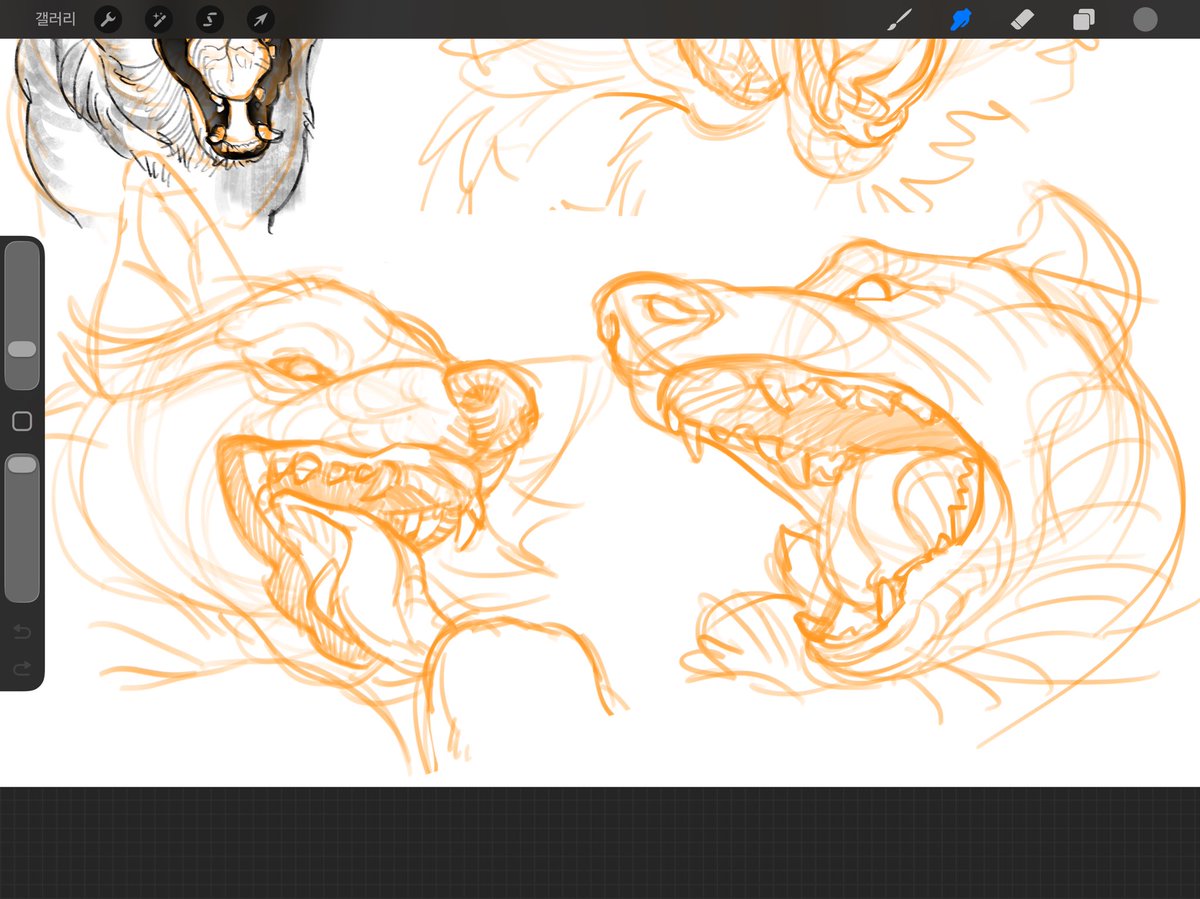Open the Actions wrench menu
The image size is (1200, 899).
point(108,19)
